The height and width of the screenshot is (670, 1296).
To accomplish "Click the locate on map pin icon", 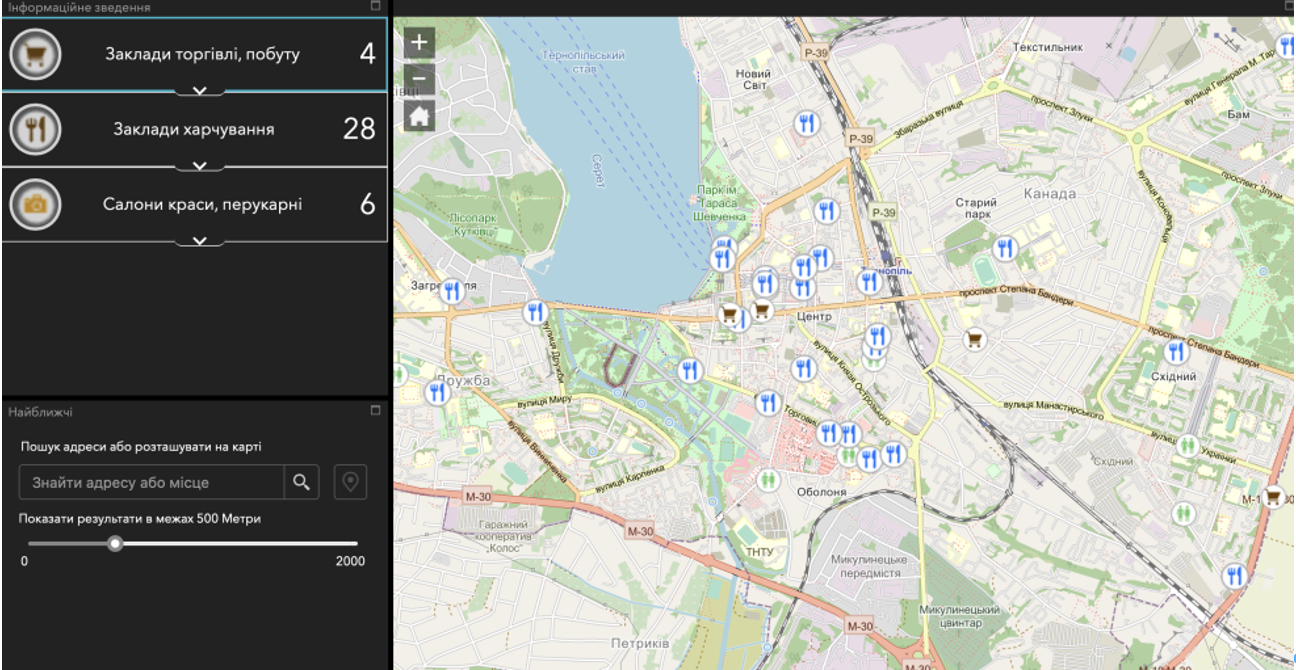I will point(350,482).
